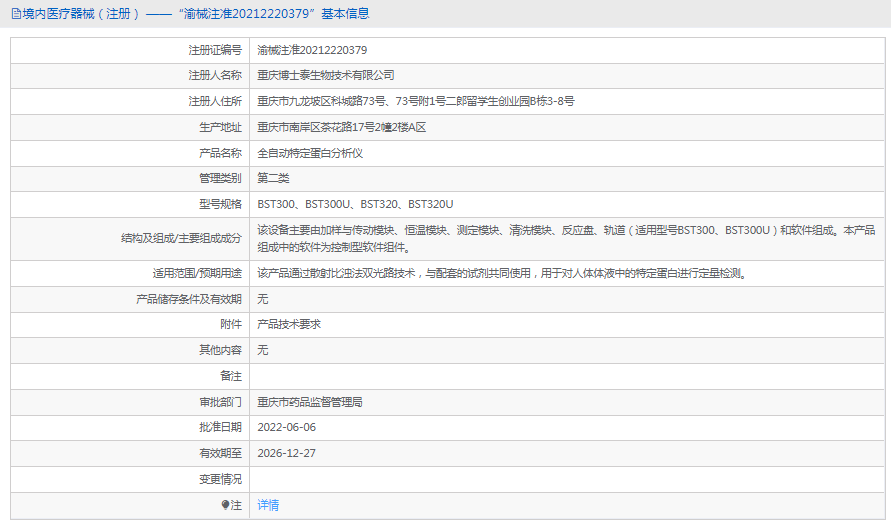Click registrant name 重庆博士泰生物技术有限公司
Screen dimensions: 891x524
tap(326, 75)
